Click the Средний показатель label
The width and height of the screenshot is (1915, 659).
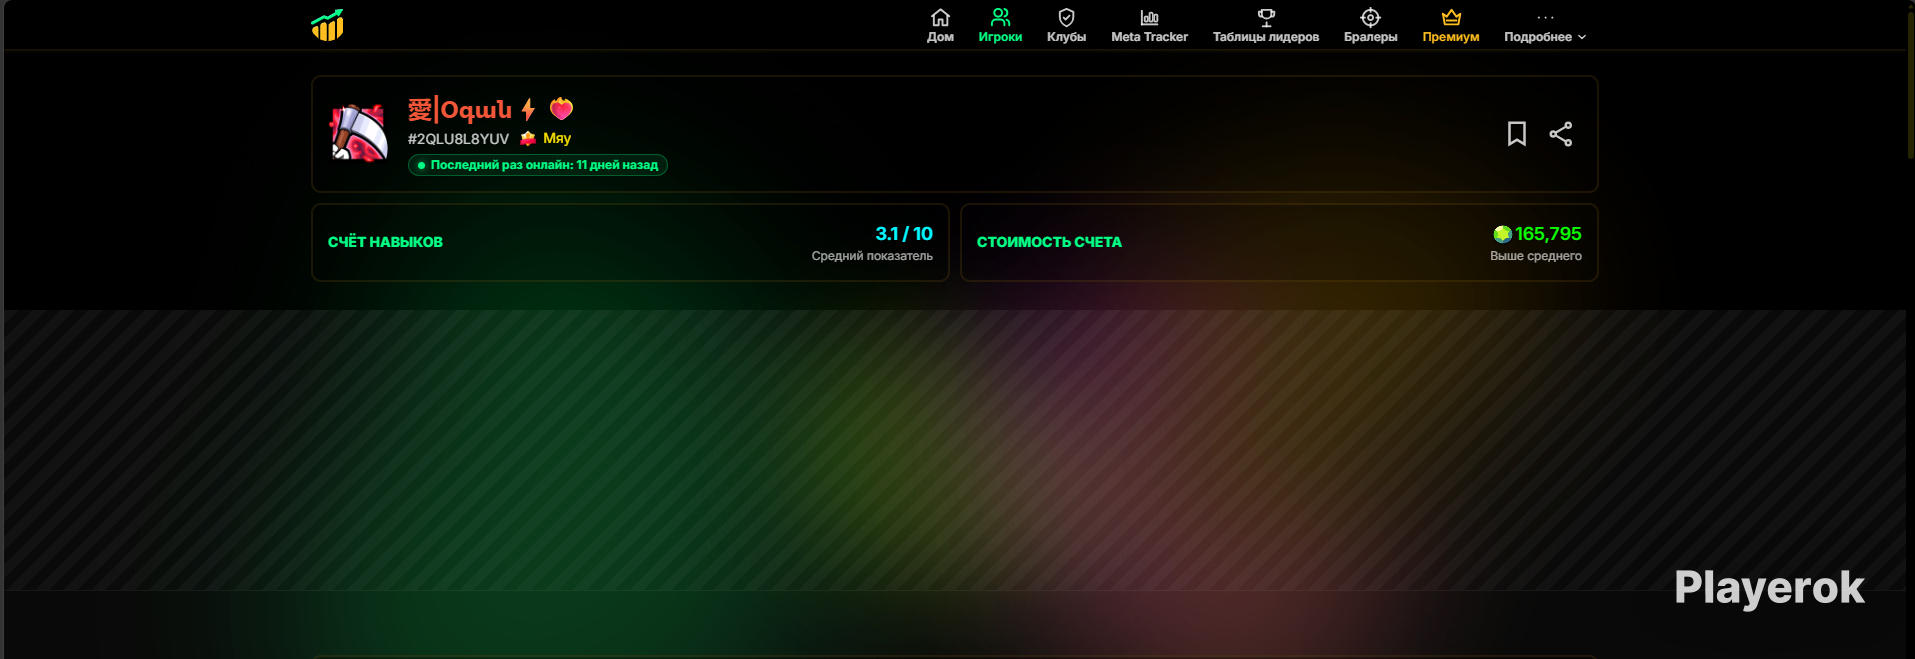[872, 256]
